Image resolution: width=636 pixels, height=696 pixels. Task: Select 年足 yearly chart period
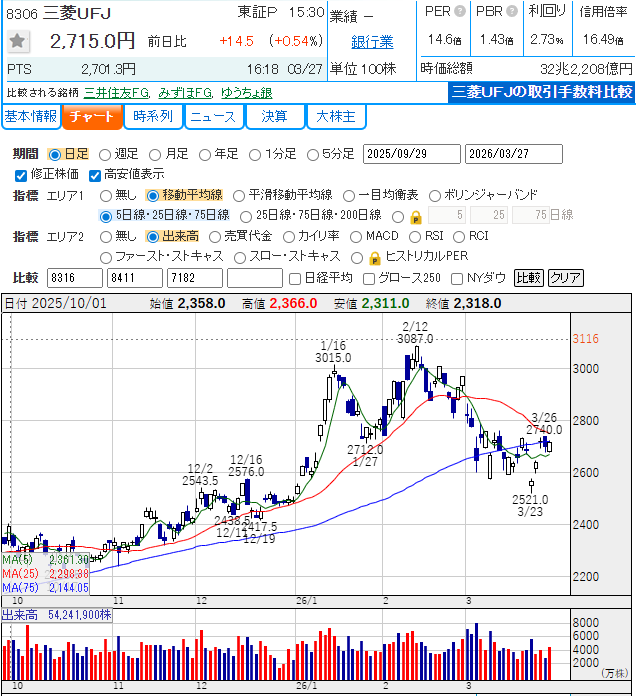tap(205, 154)
